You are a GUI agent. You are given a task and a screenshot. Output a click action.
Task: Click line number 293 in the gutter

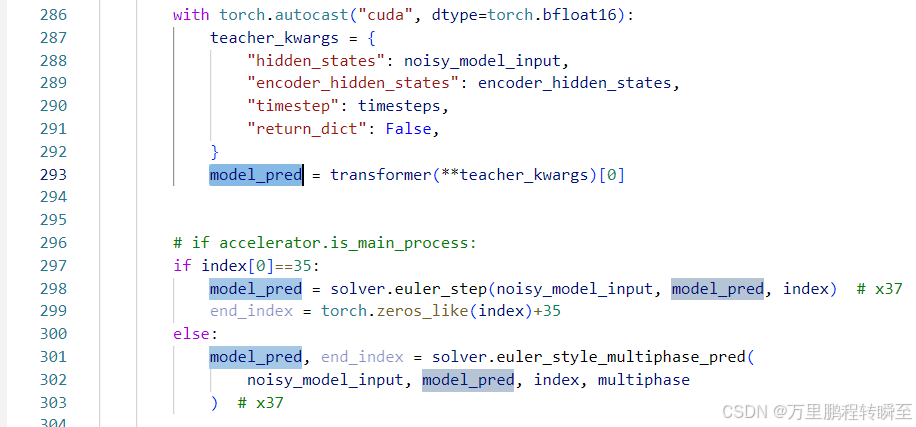(x=53, y=175)
